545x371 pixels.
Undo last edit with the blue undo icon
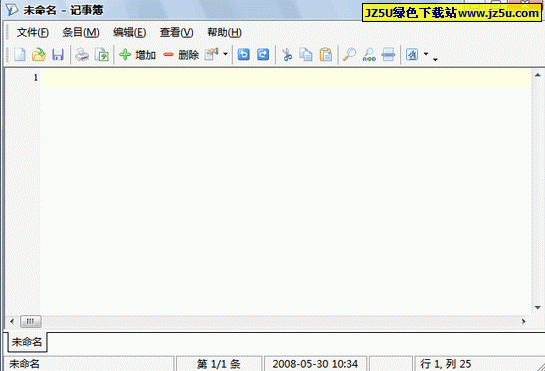[244, 55]
